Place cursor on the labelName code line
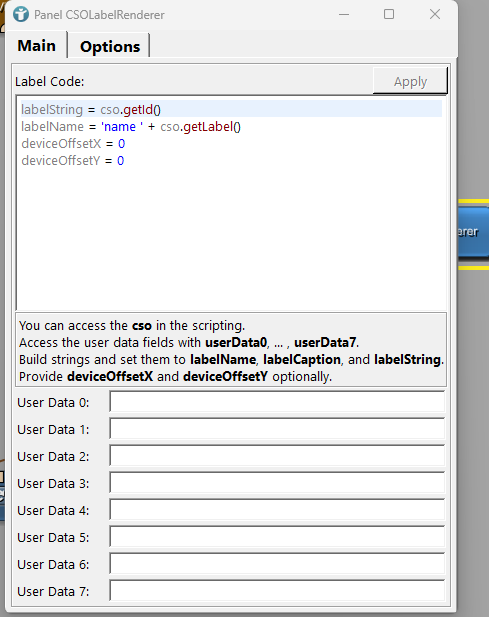This screenshot has height=617, width=489. click(231, 127)
